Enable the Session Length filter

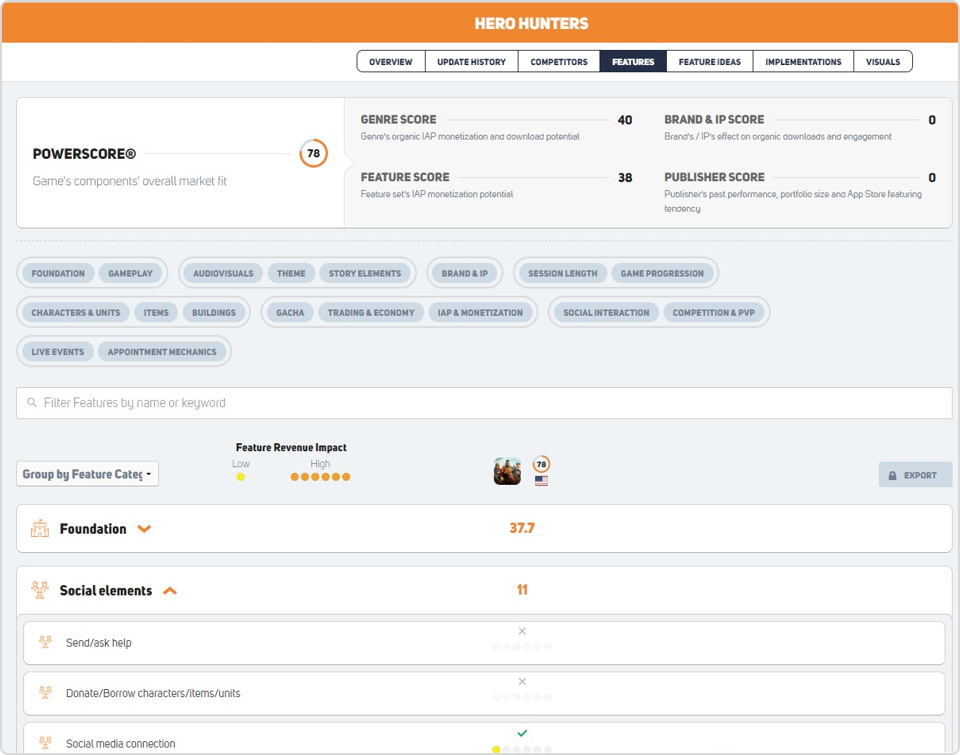point(563,273)
